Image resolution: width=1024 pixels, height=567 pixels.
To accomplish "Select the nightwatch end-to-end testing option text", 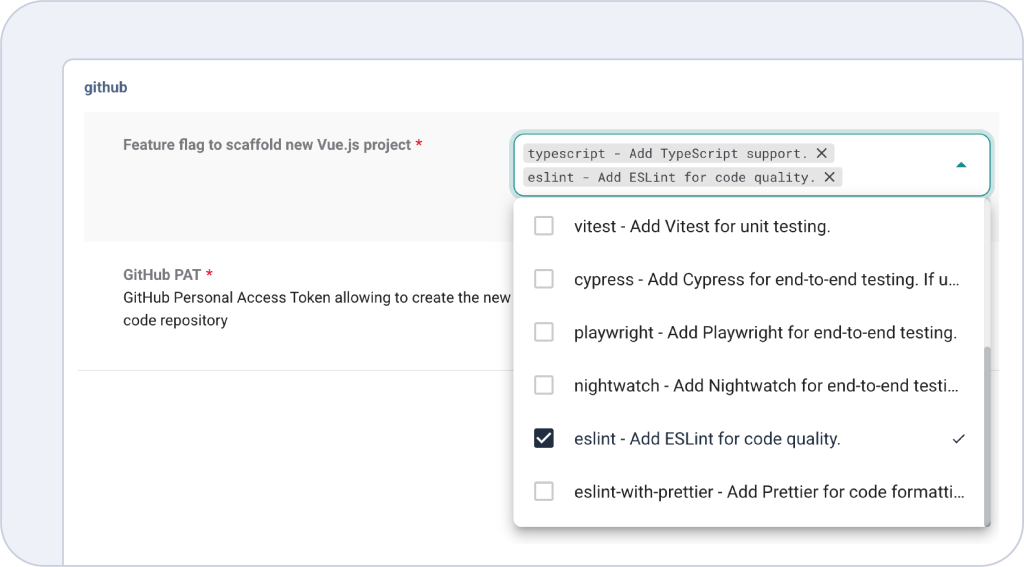I will point(766,385).
